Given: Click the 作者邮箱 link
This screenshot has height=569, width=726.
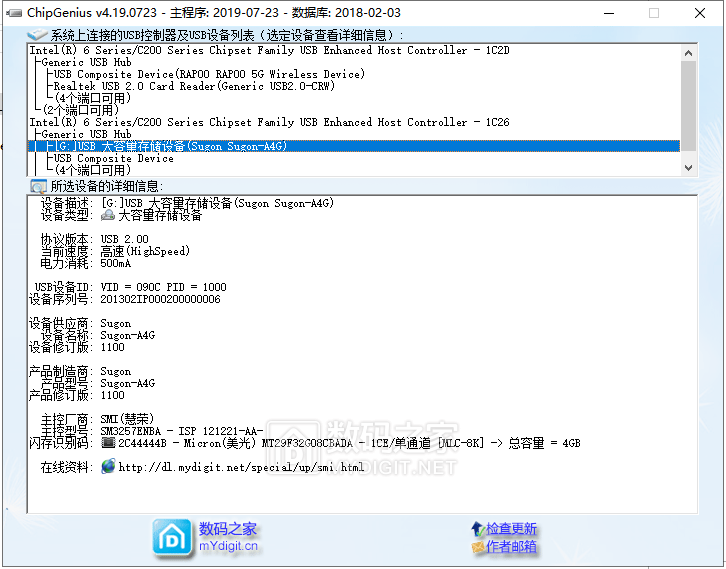Looking at the screenshot, I should click(511, 547).
